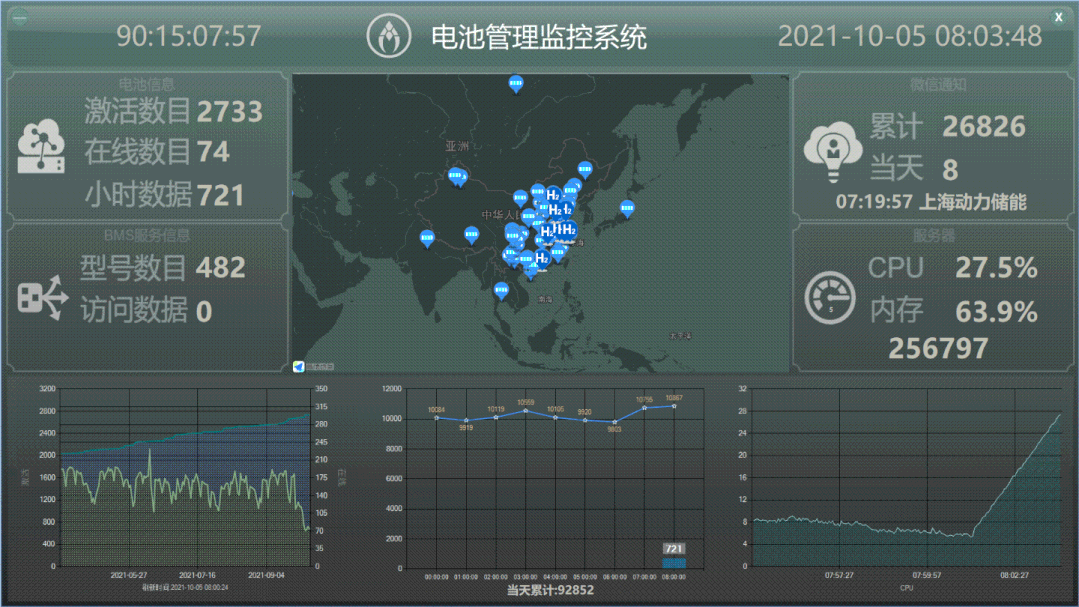Click the 256797 server value
Viewport: 1079px width, 607px height.
point(938,348)
